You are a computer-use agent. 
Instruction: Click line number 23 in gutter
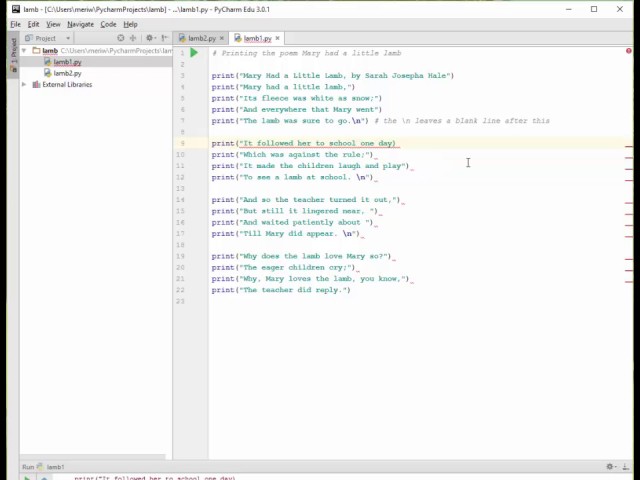[180, 301]
